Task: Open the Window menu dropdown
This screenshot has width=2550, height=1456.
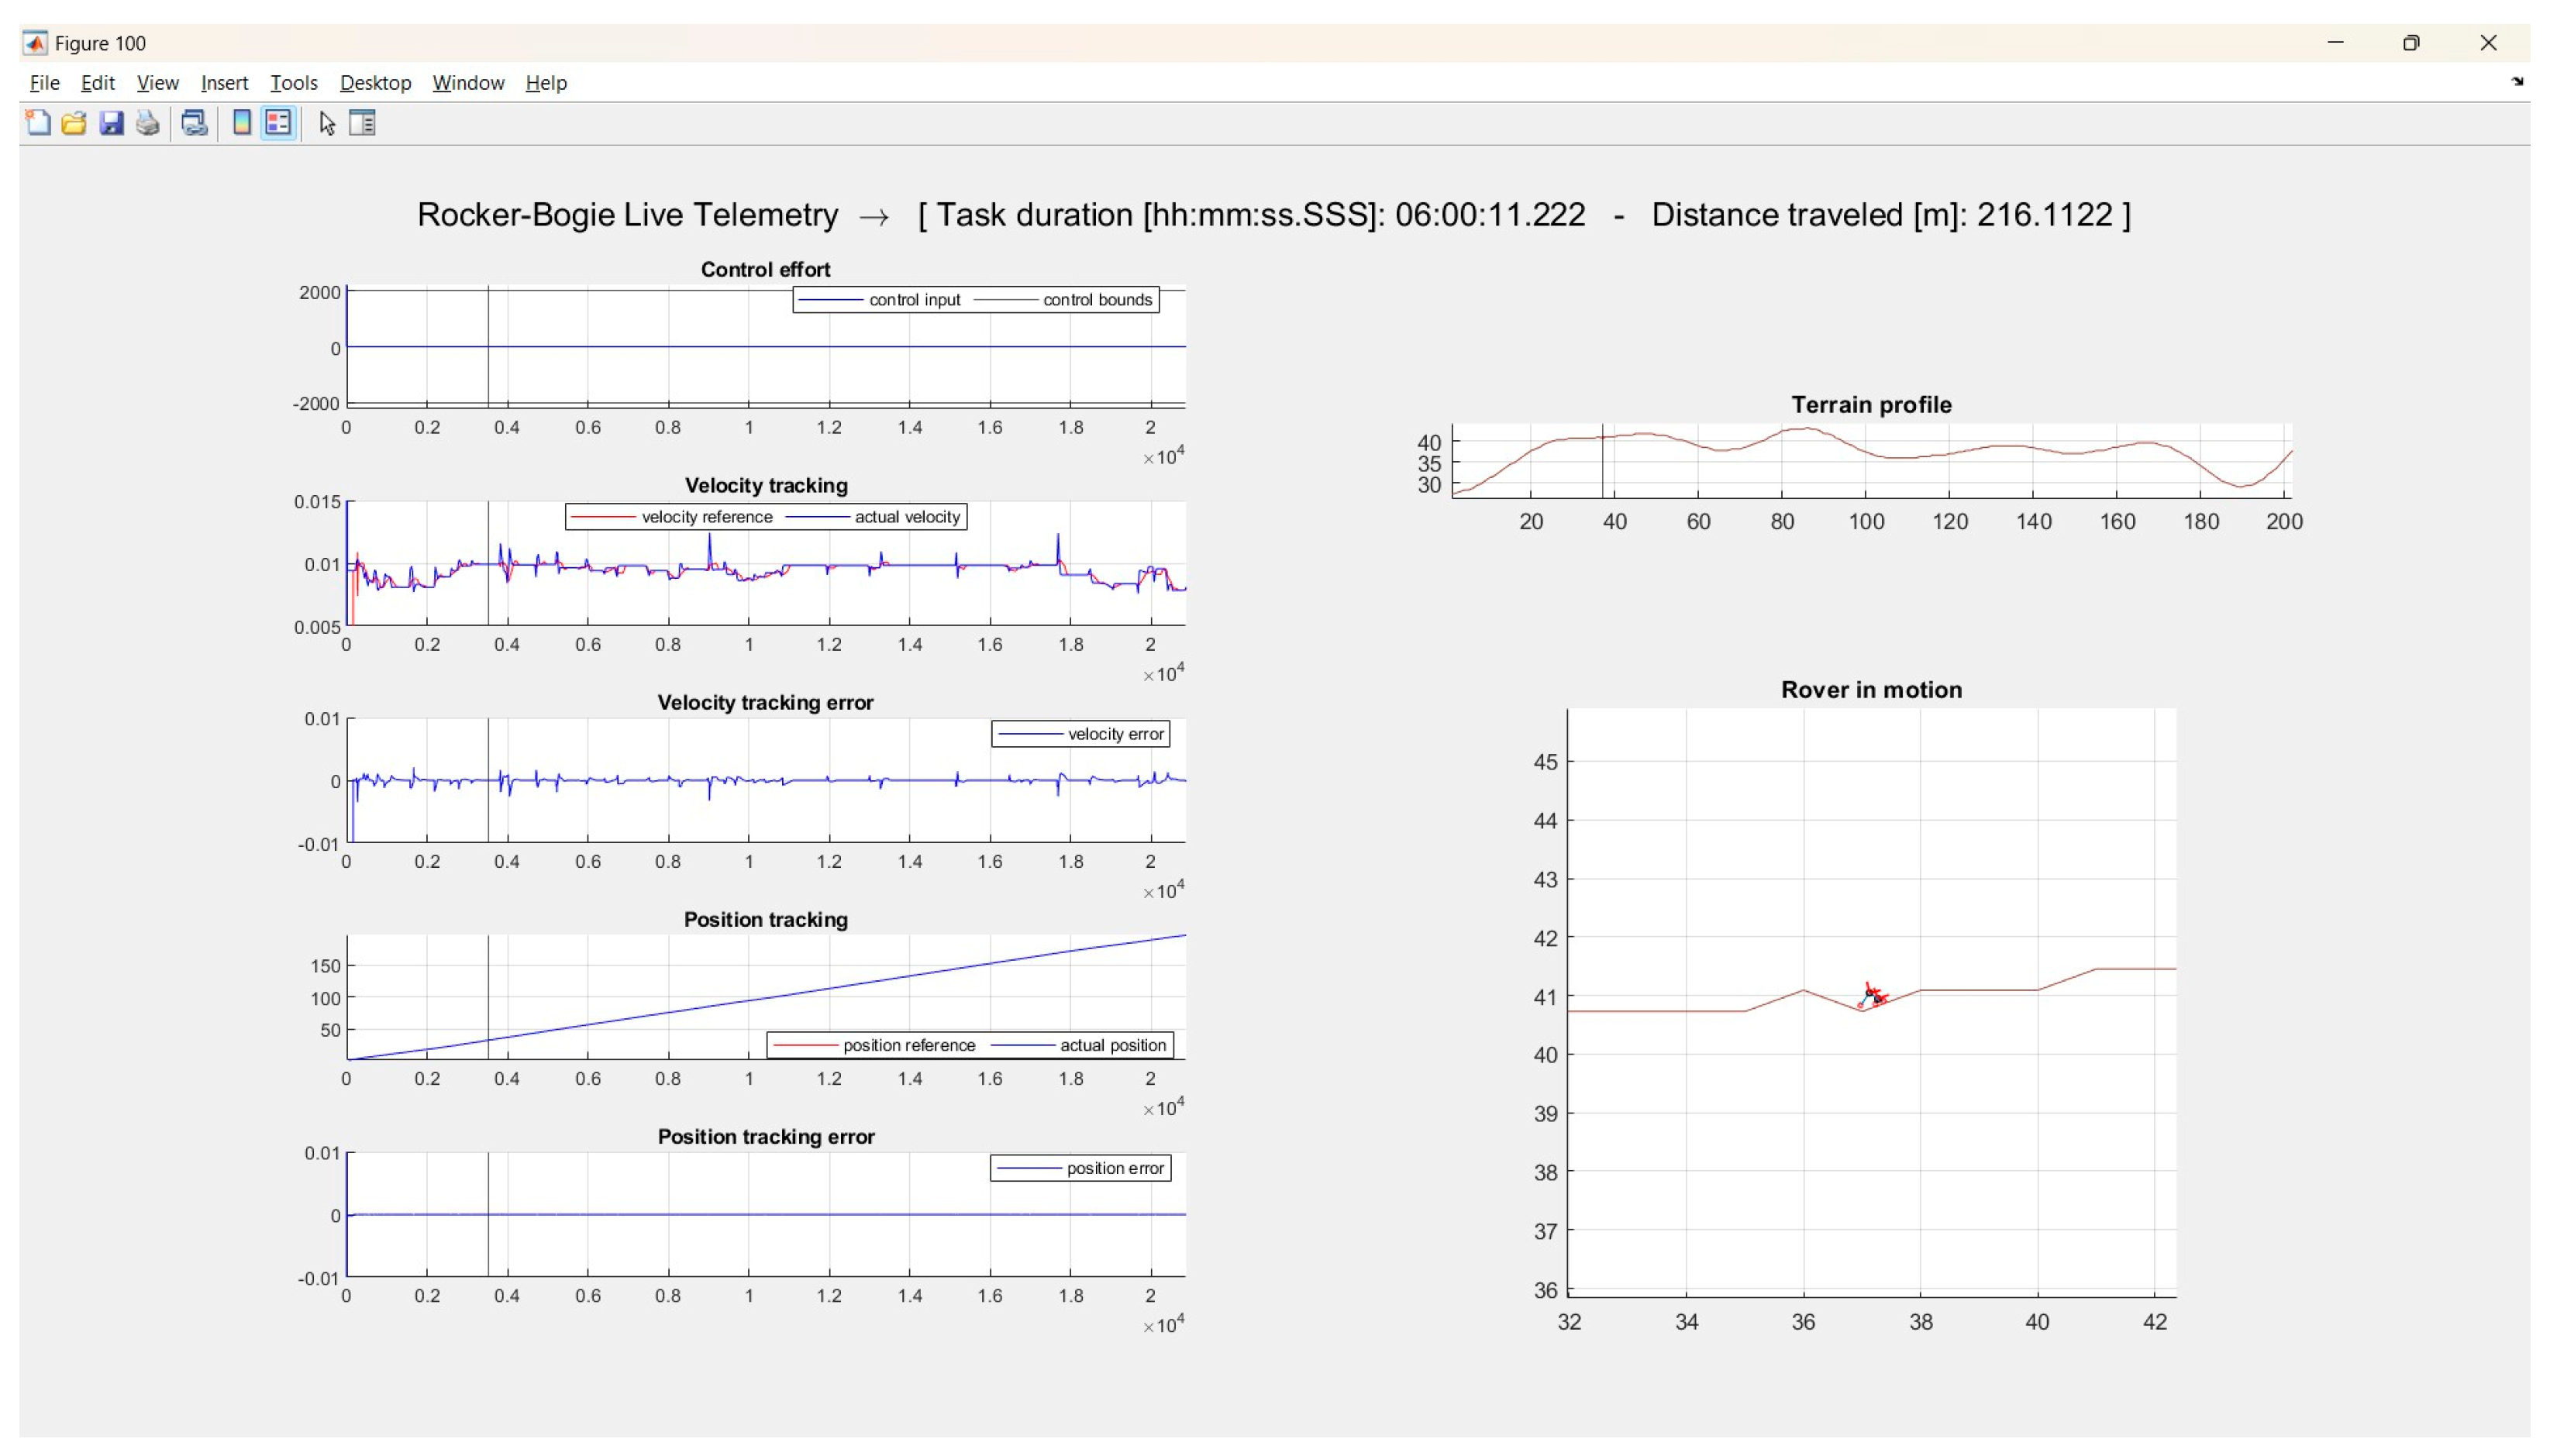Action: [468, 83]
